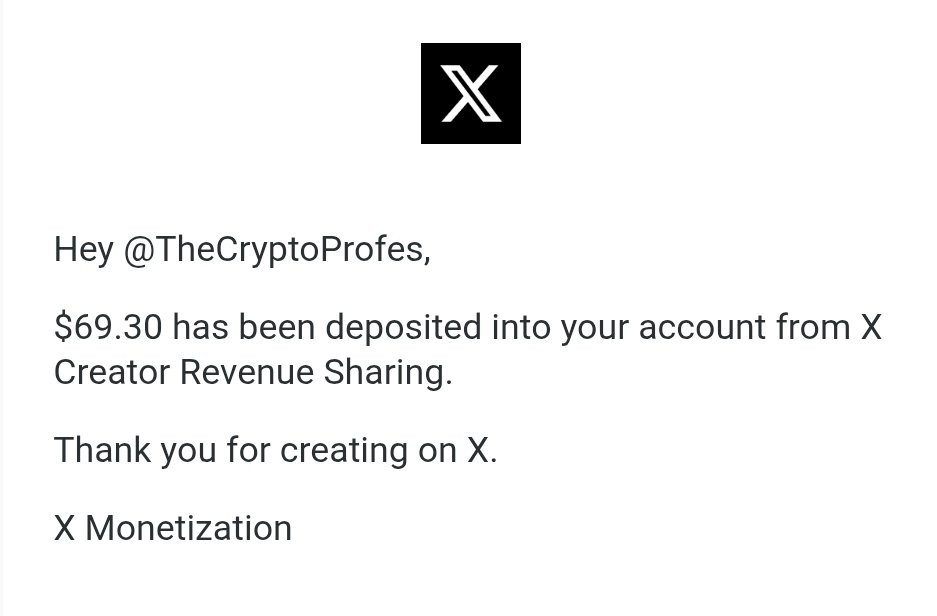Image resolution: width=937 pixels, height=616 pixels.
Task: Click the word creating in thanks line
Action: (x=344, y=450)
